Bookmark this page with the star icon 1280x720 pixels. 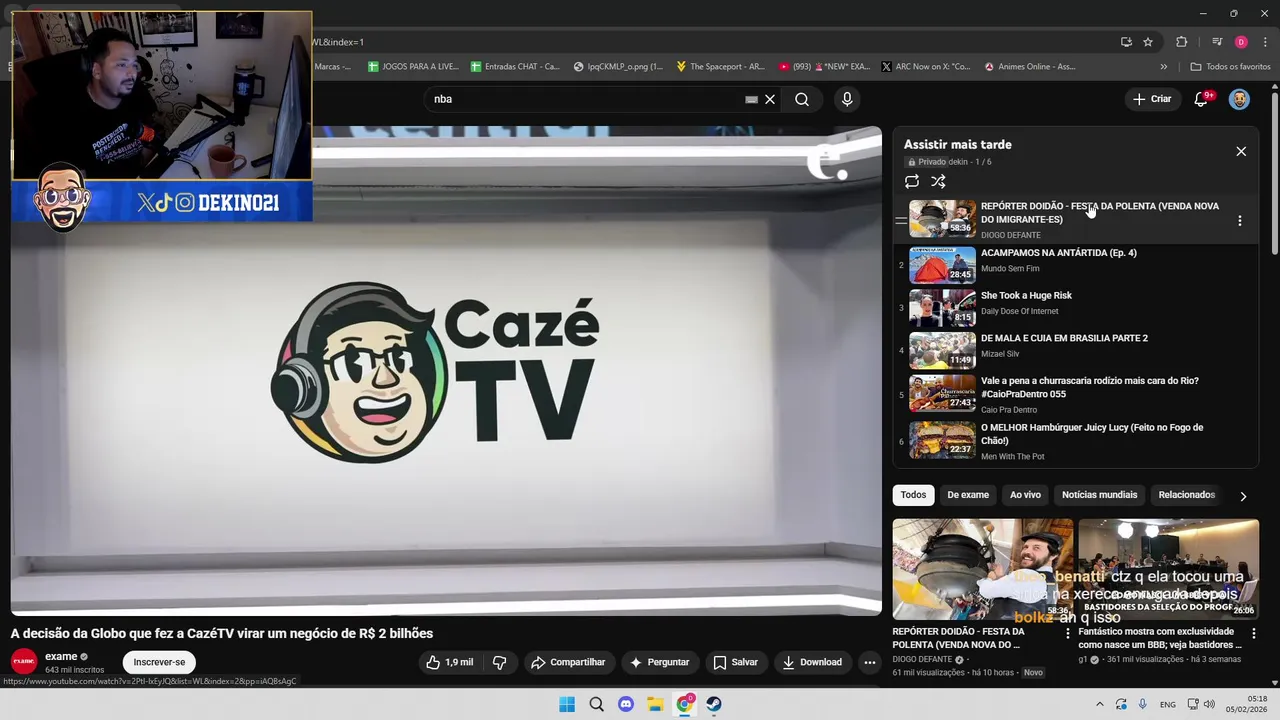click(1148, 42)
